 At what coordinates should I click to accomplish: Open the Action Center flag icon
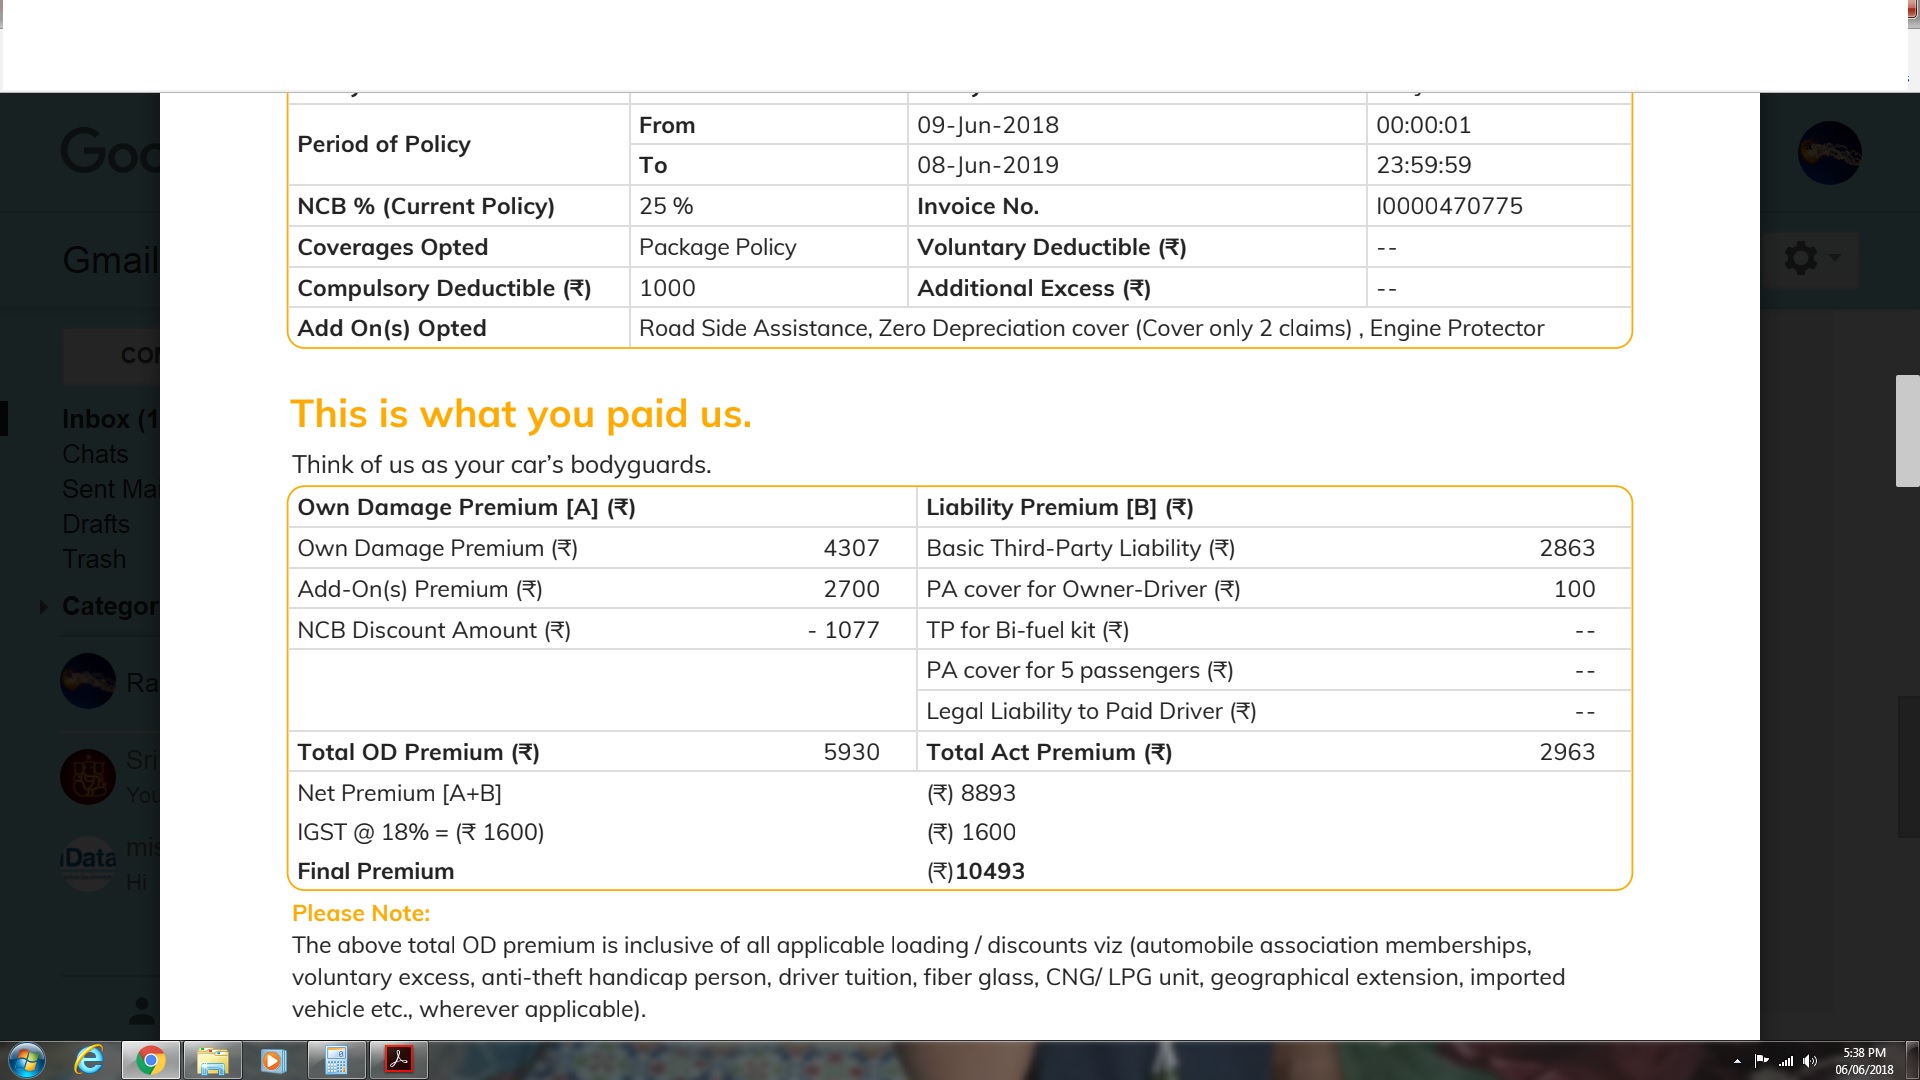[x=1761, y=1061]
